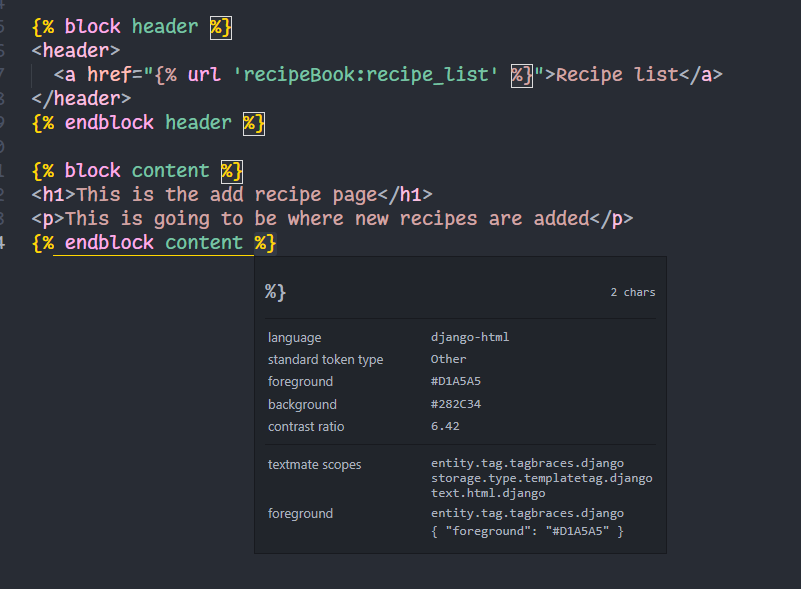
Task: Click the 'content' word in block content
Action: 171,171
